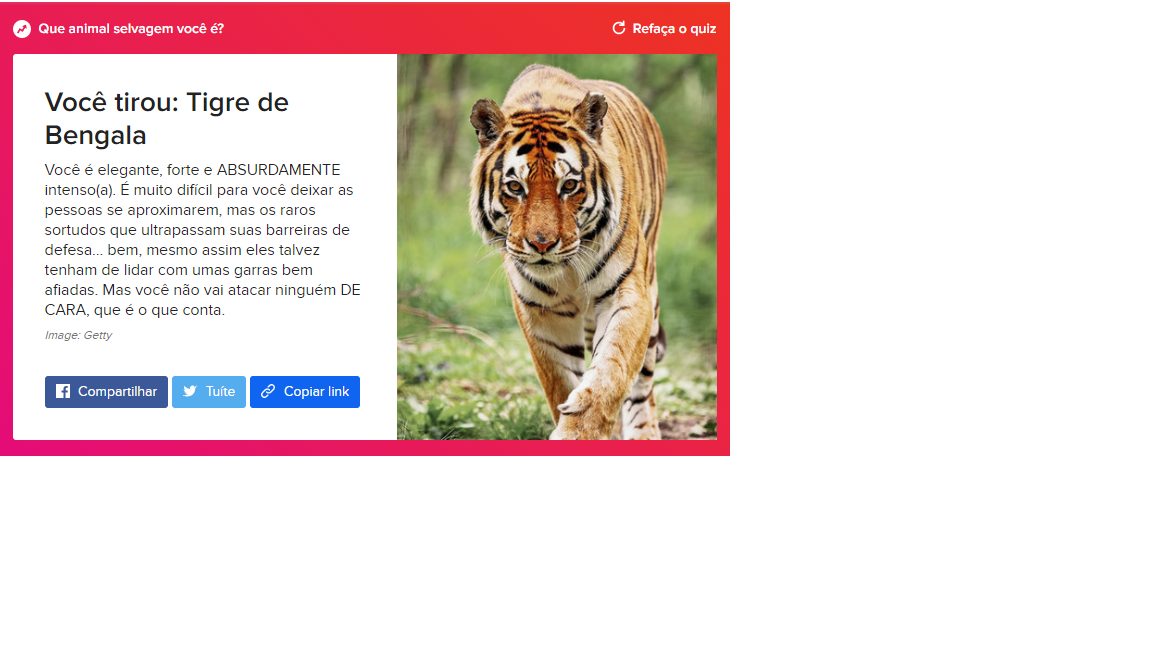The image size is (1152, 648).
Task: Click the Copiar link button
Action: 305,392
